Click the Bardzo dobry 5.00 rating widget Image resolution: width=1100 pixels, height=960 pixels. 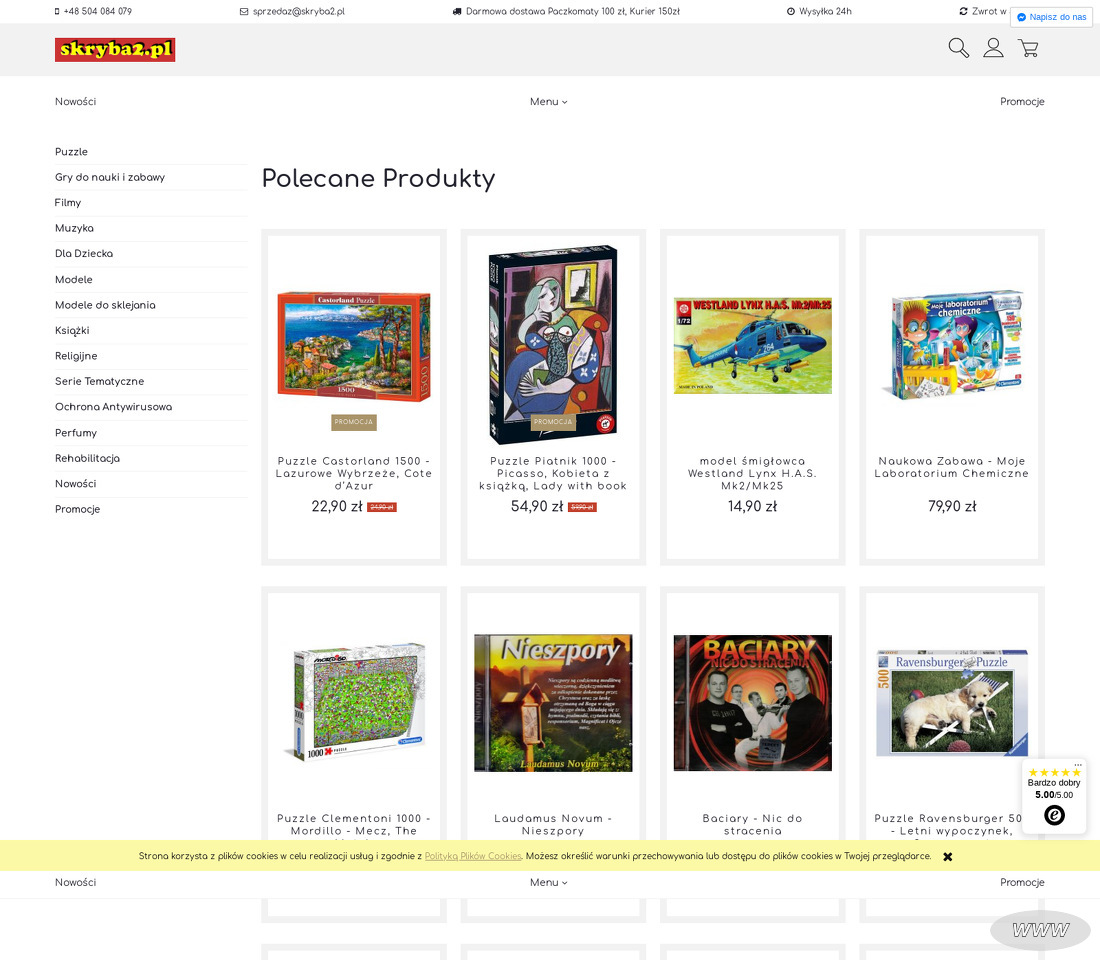click(x=1054, y=796)
